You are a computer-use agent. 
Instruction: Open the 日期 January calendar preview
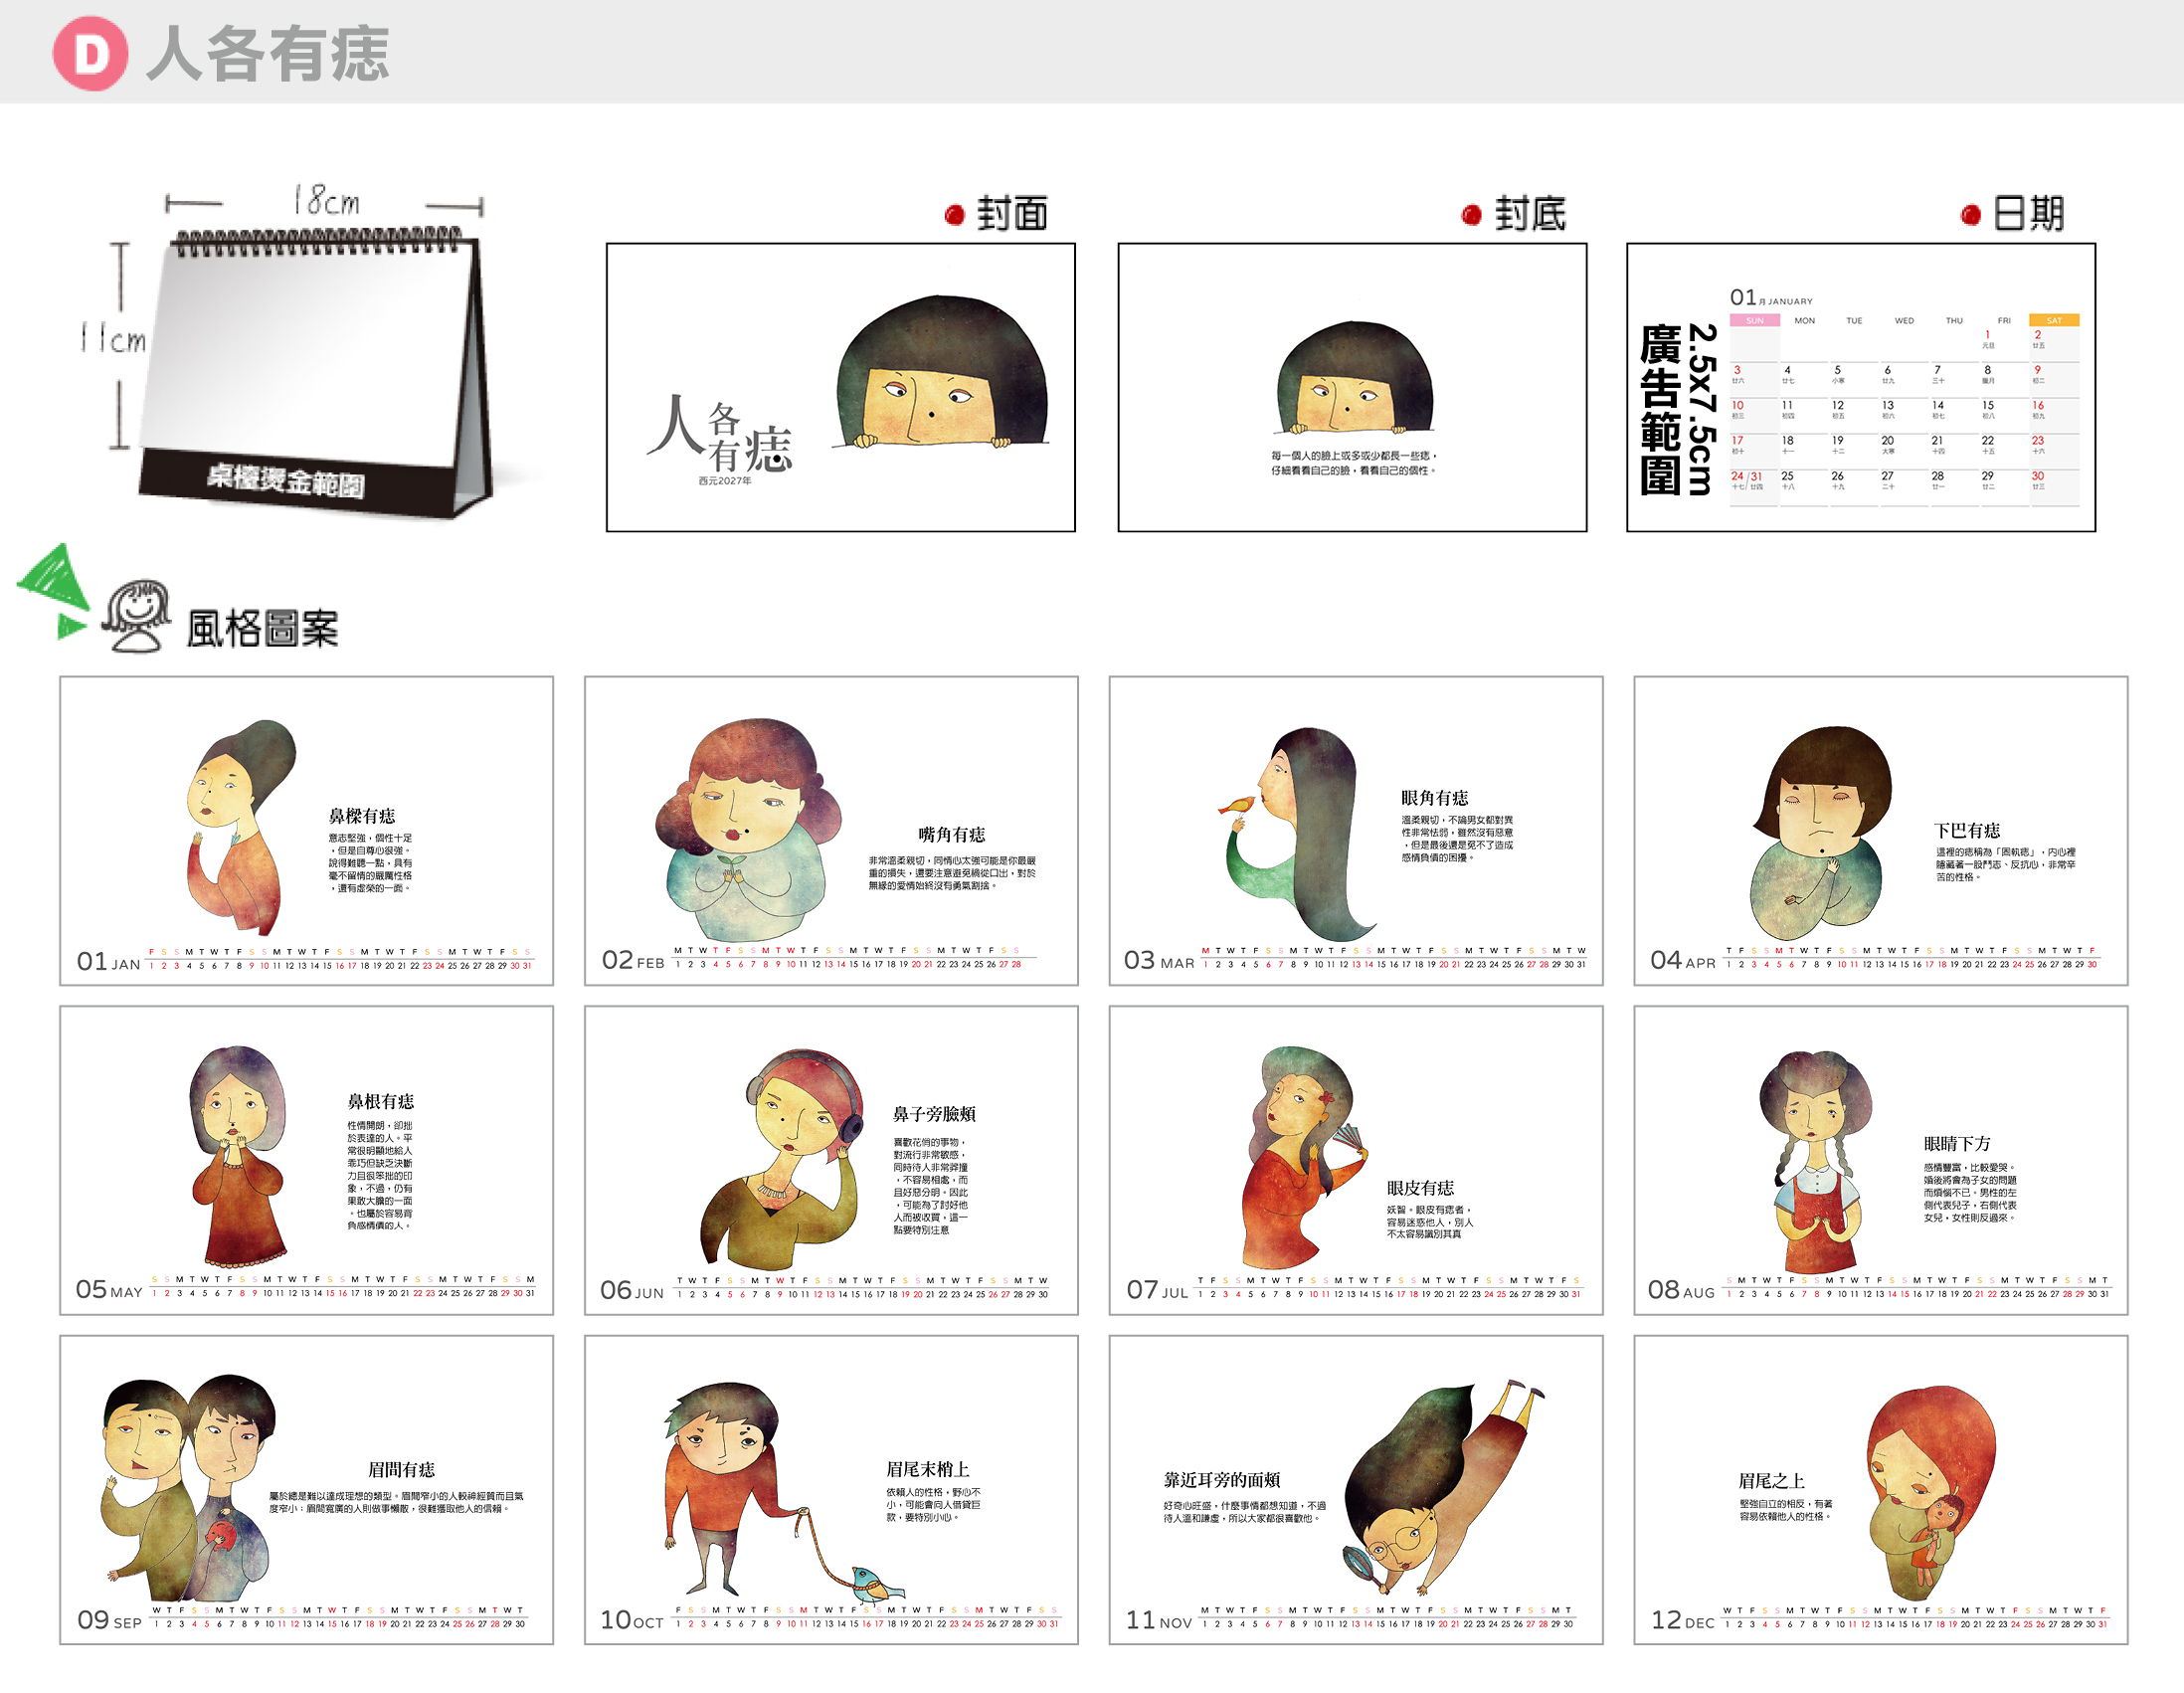tap(1861, 387)
